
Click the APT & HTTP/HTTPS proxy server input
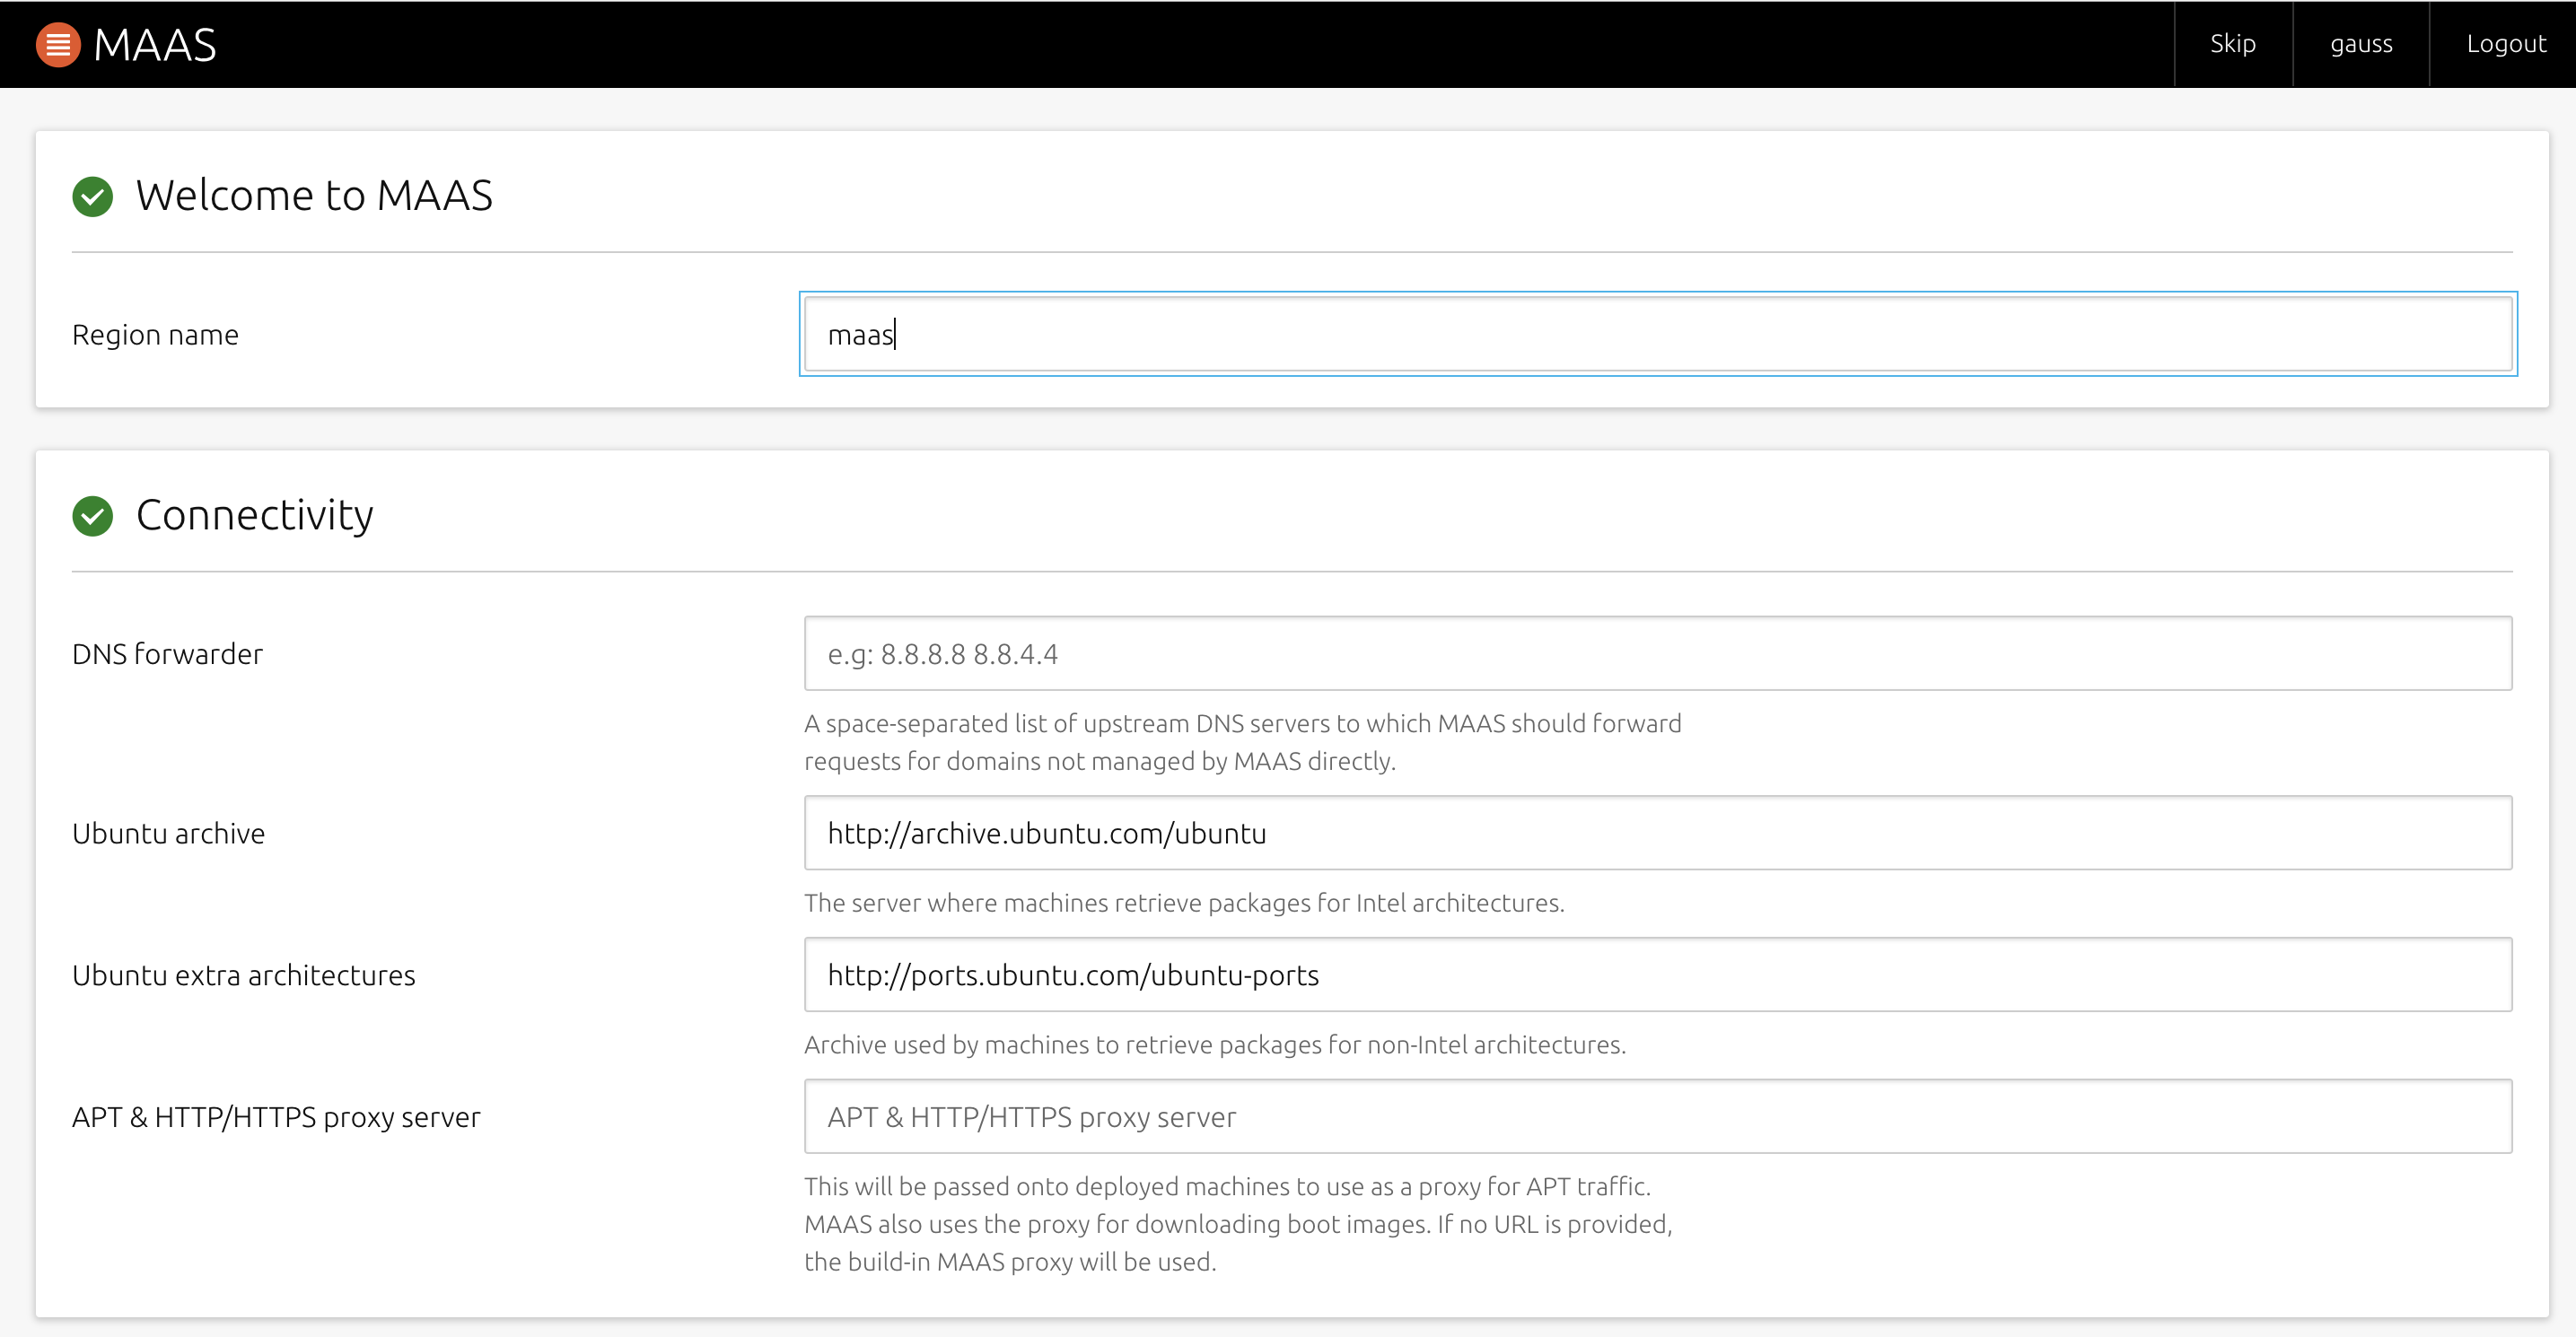pyautogui.click(x=1657, y=1117)
